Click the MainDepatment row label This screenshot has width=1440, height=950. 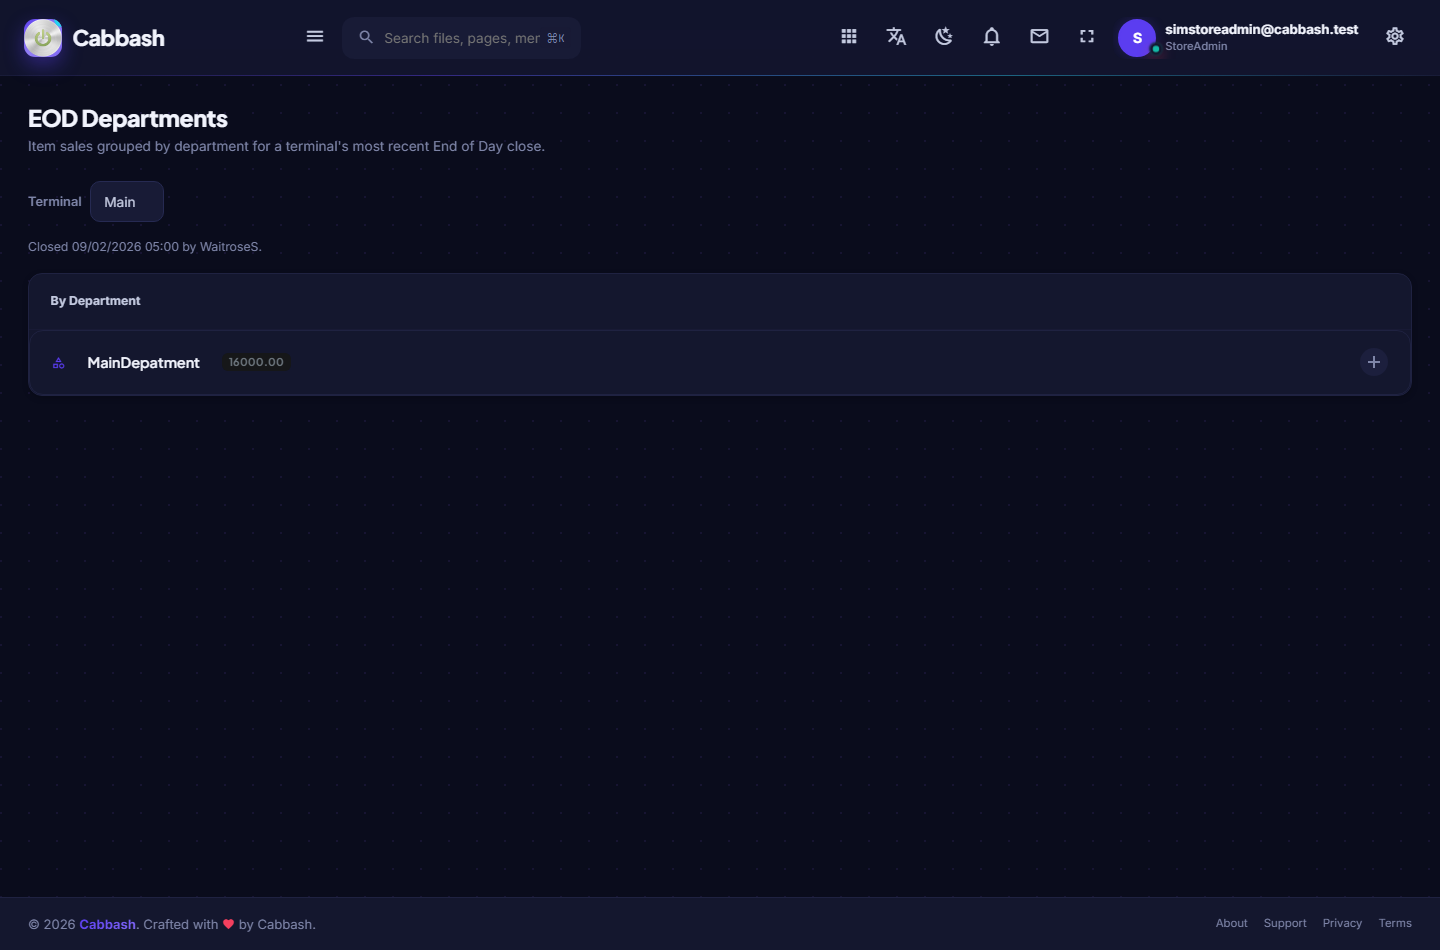[x=144, y=363]
